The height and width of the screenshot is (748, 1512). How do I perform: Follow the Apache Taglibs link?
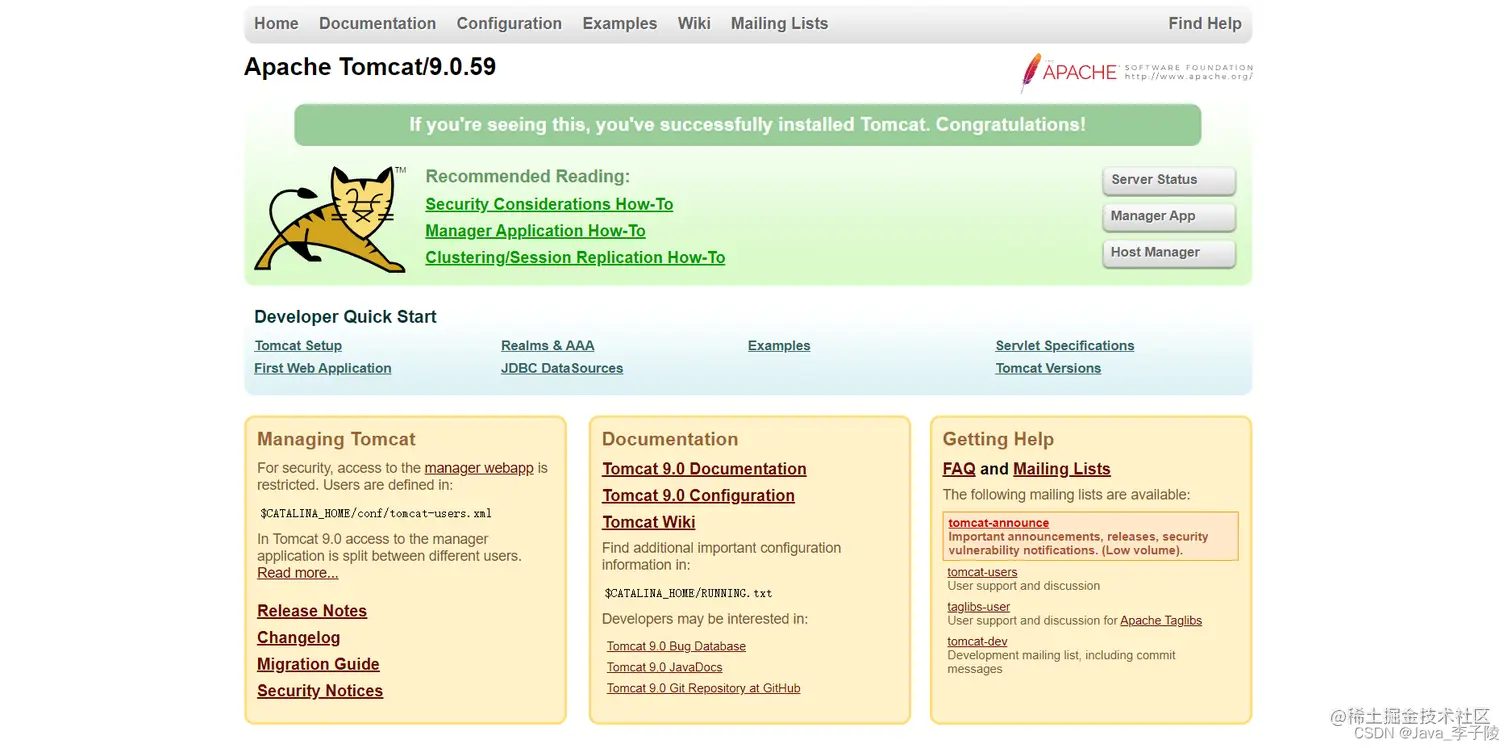(x=1161, y=621)
